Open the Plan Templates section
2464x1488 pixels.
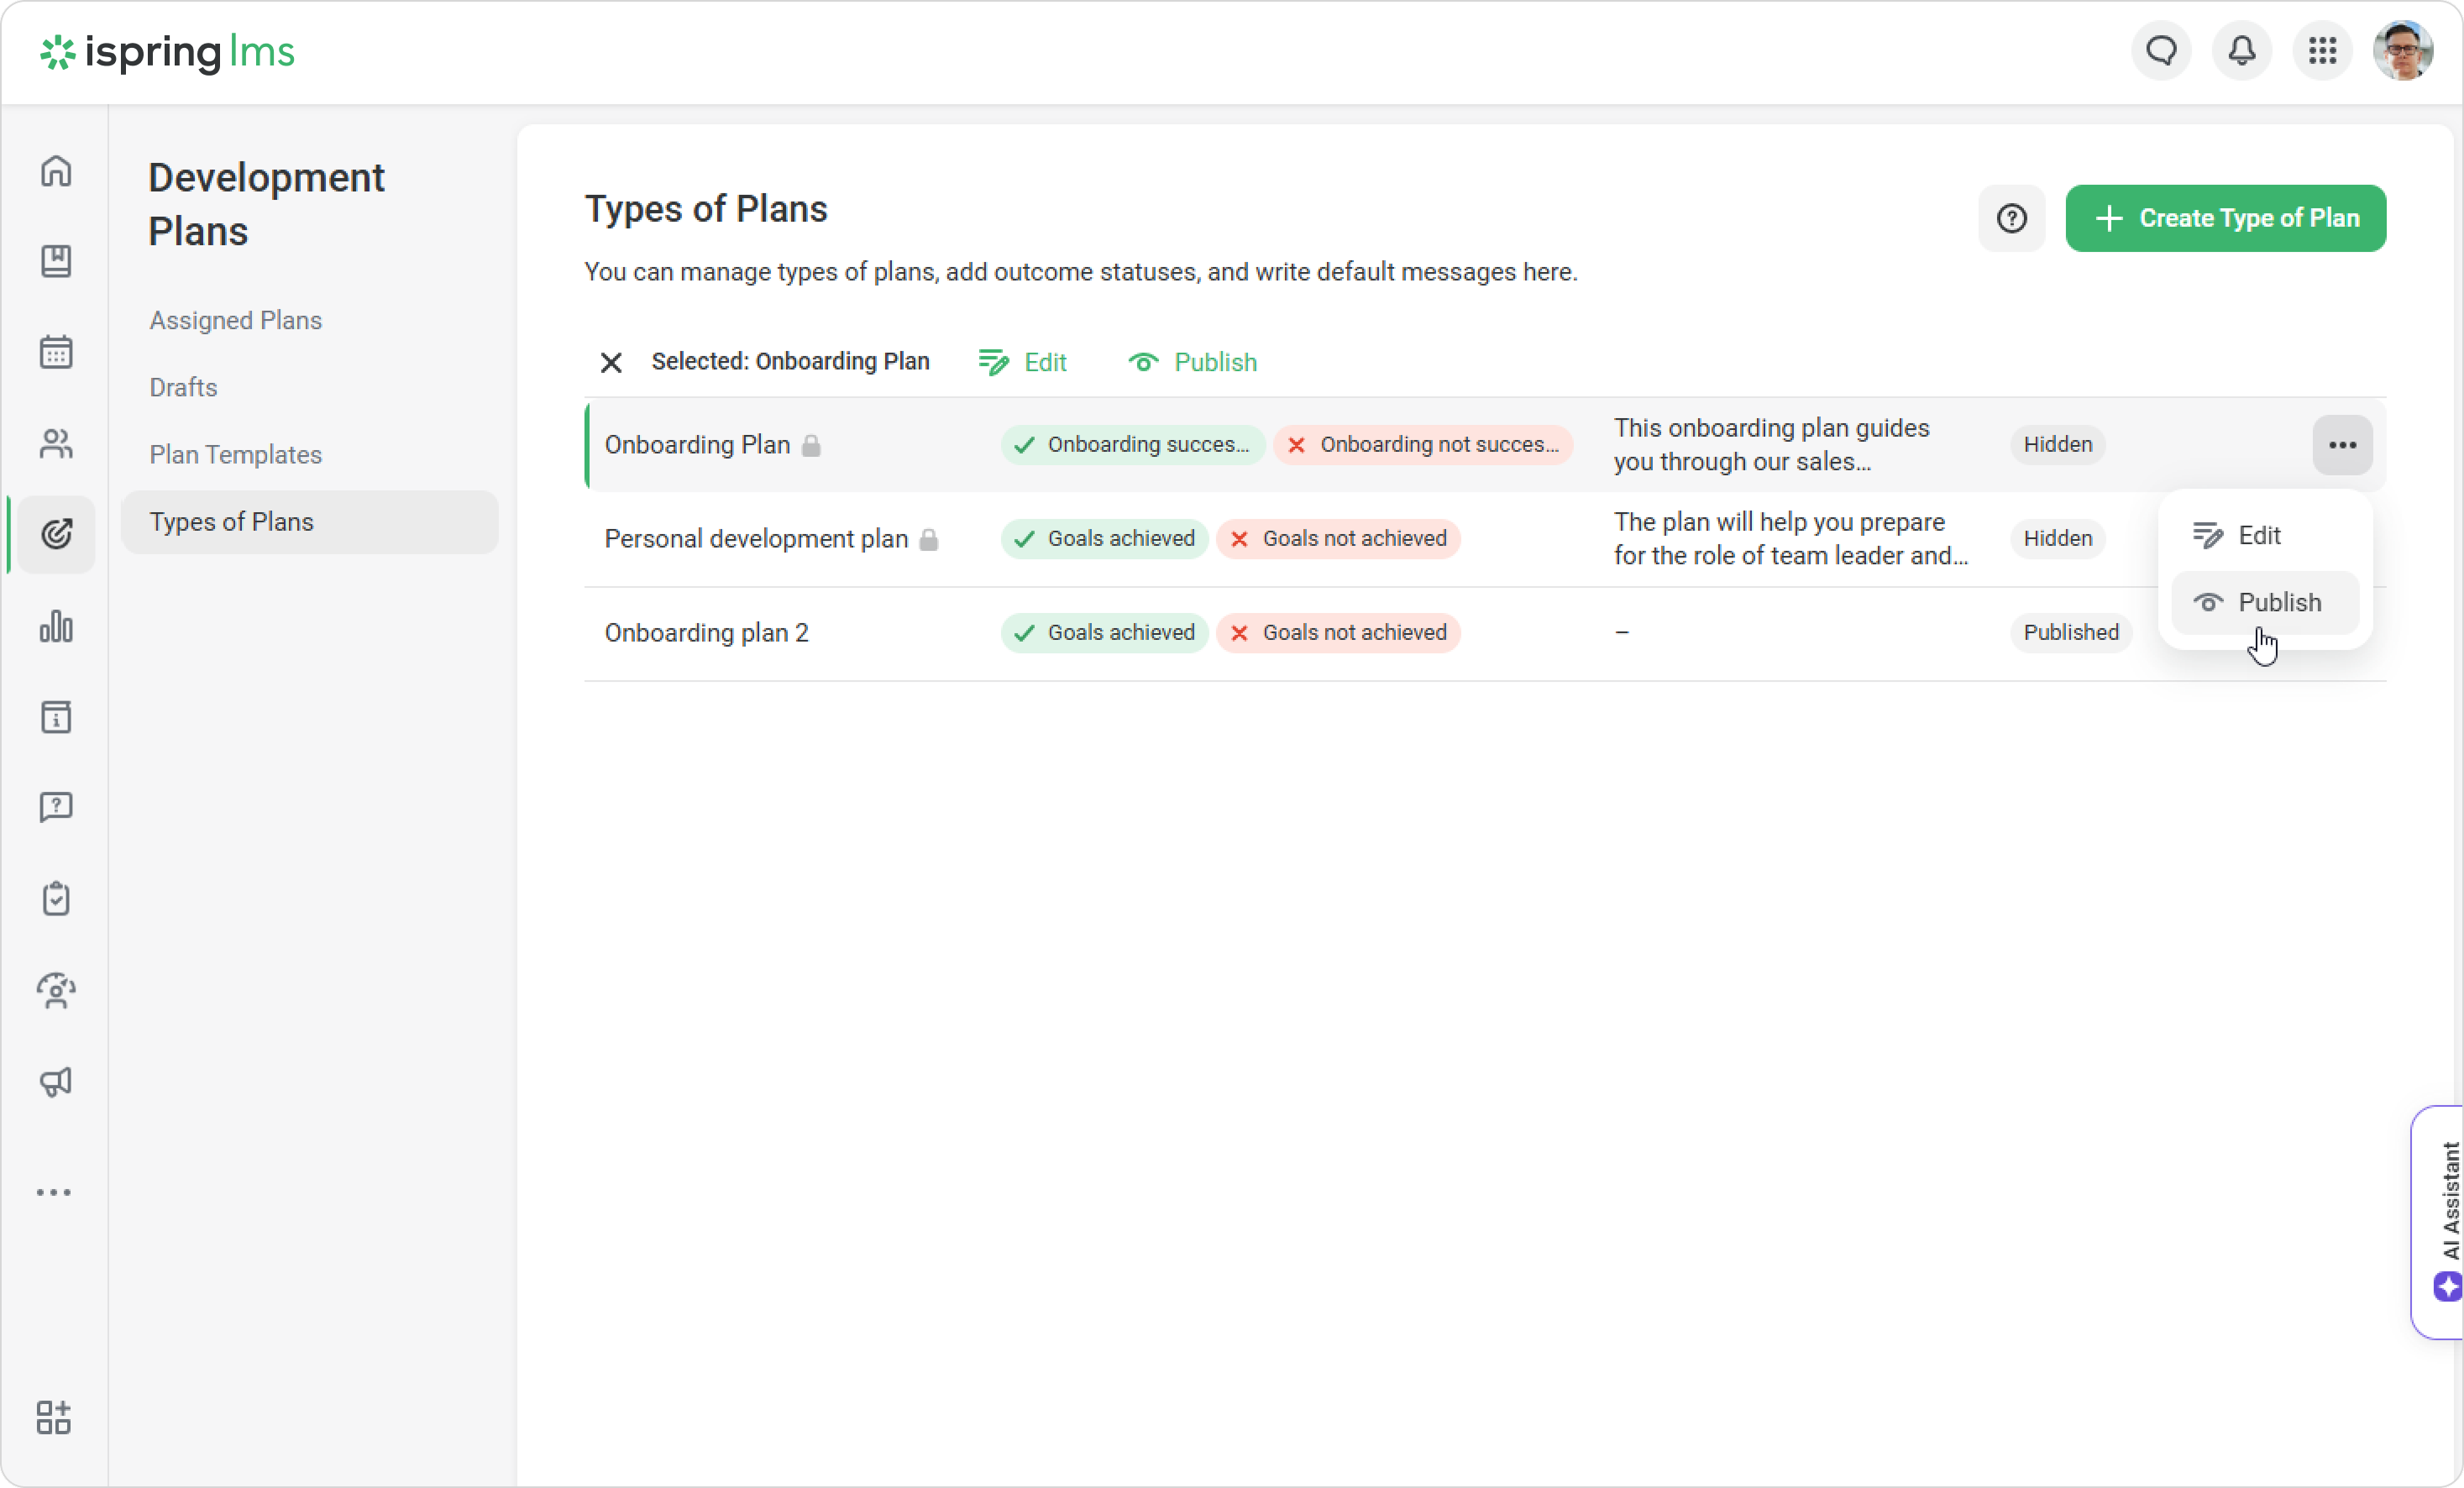click(x=235, y=454)
